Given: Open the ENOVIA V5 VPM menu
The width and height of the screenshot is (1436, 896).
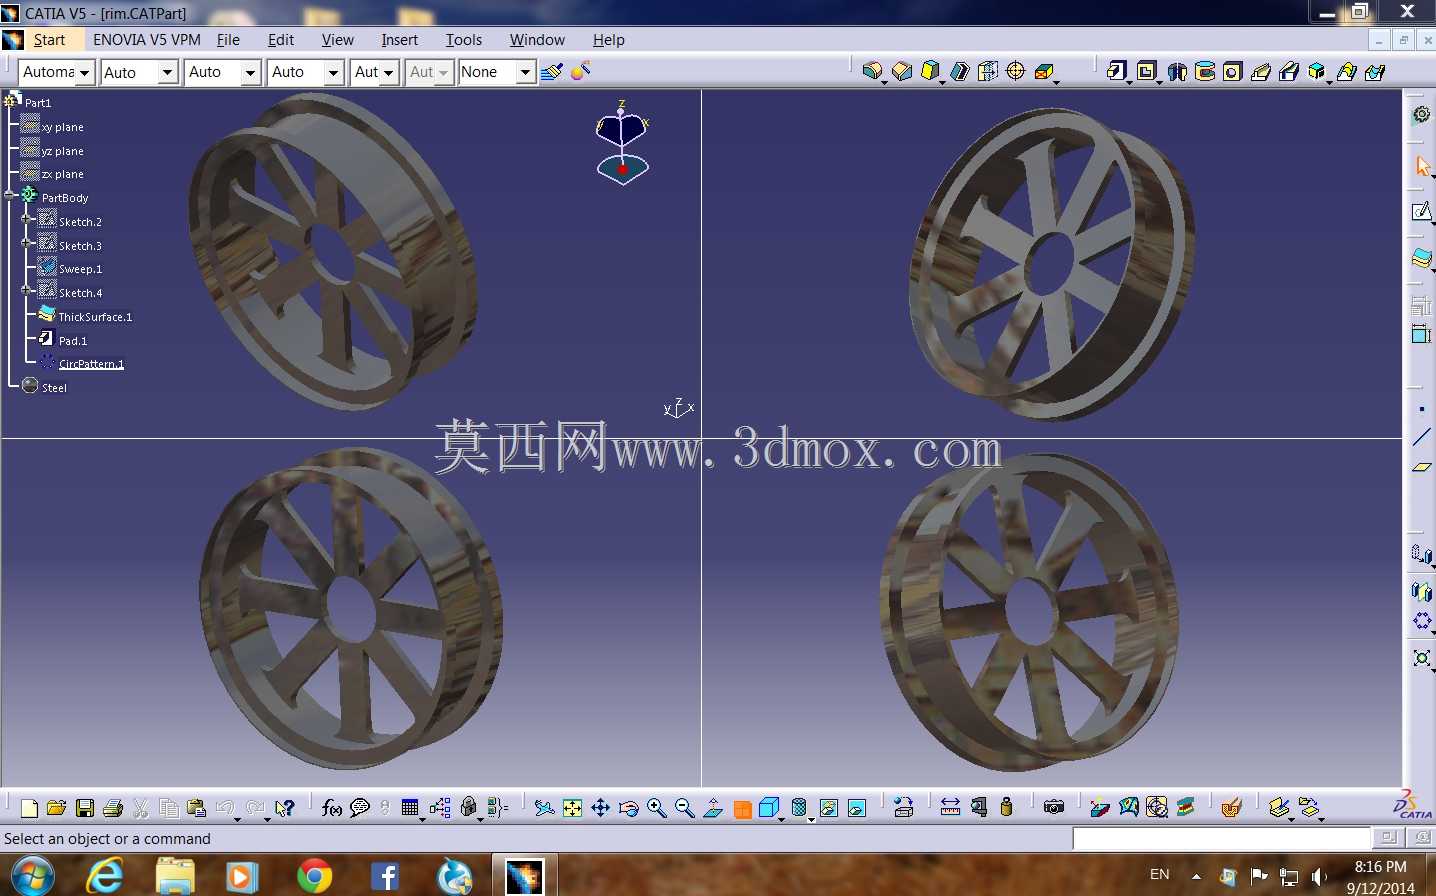Looking at the screenshot, I should tap(147, 40).
